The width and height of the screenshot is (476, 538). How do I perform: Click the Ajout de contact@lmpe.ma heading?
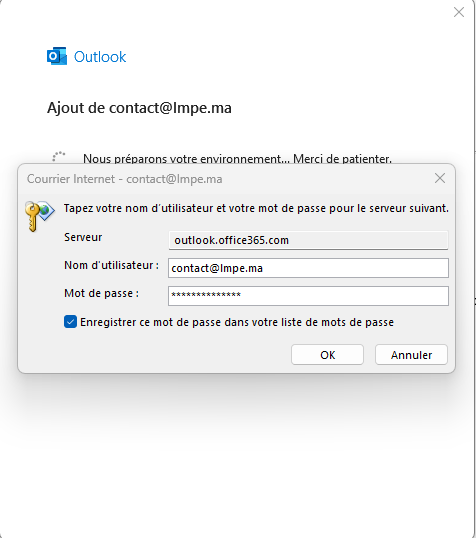[x=139, y=108]
